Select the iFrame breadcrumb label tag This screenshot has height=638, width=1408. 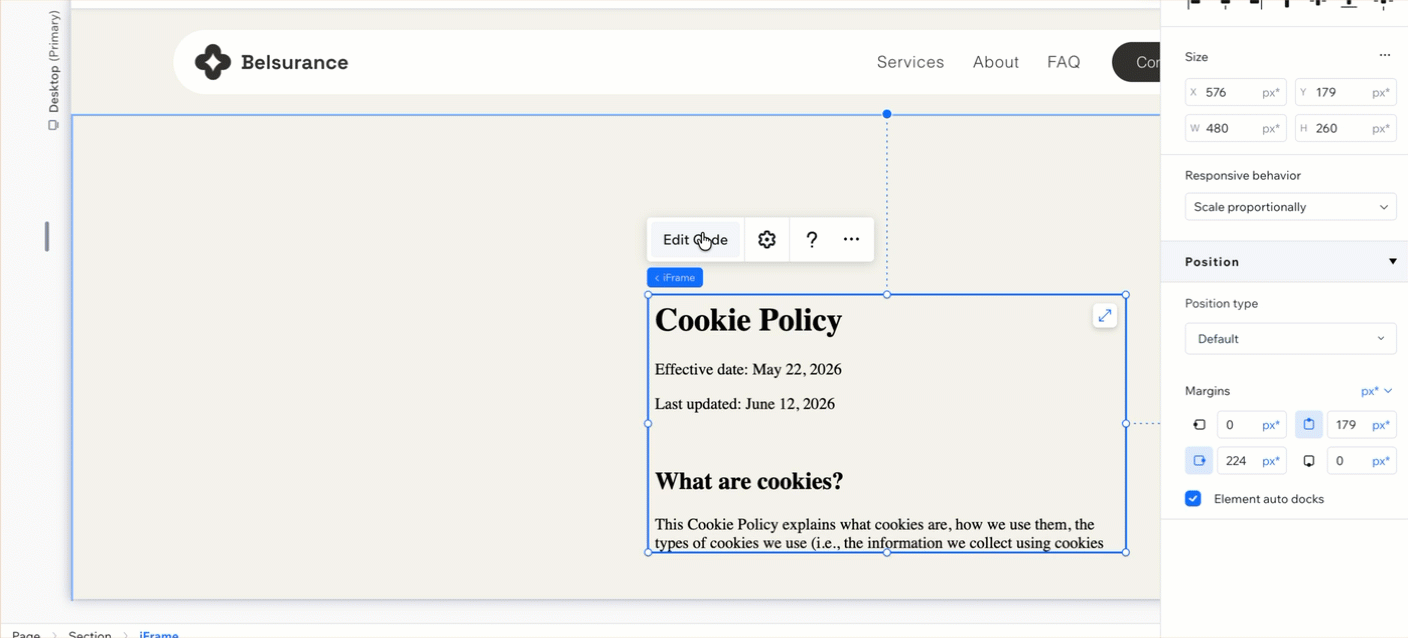(x=675, y=278)
